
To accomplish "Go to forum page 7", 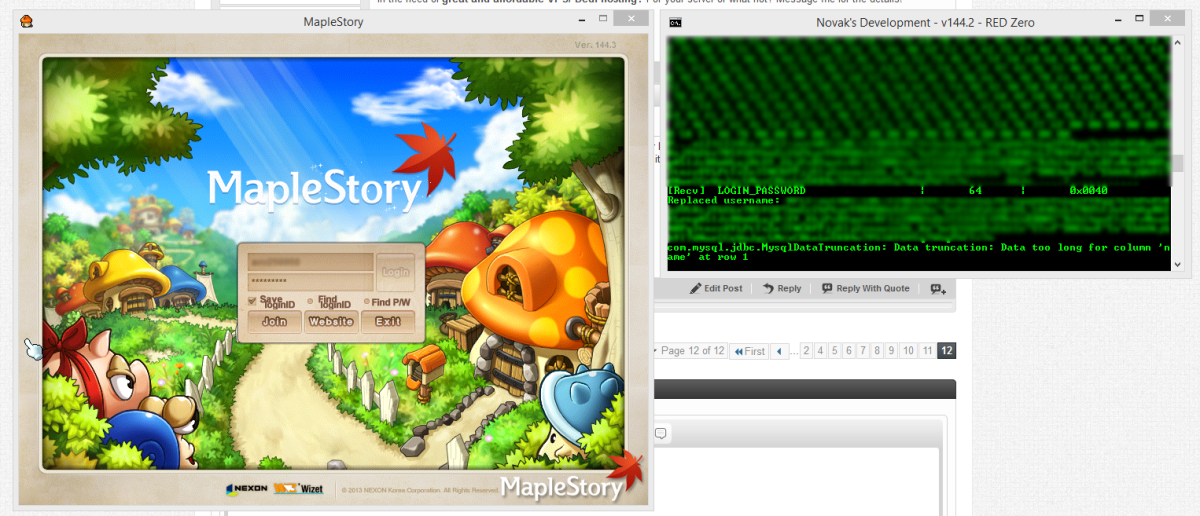I will [x=863, y=351].
